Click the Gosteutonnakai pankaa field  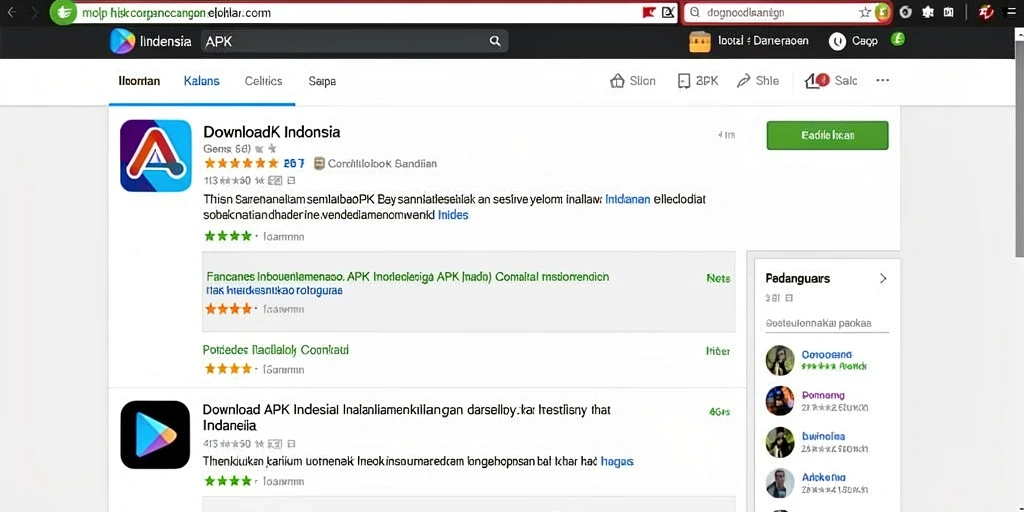(x=827, y=323)
